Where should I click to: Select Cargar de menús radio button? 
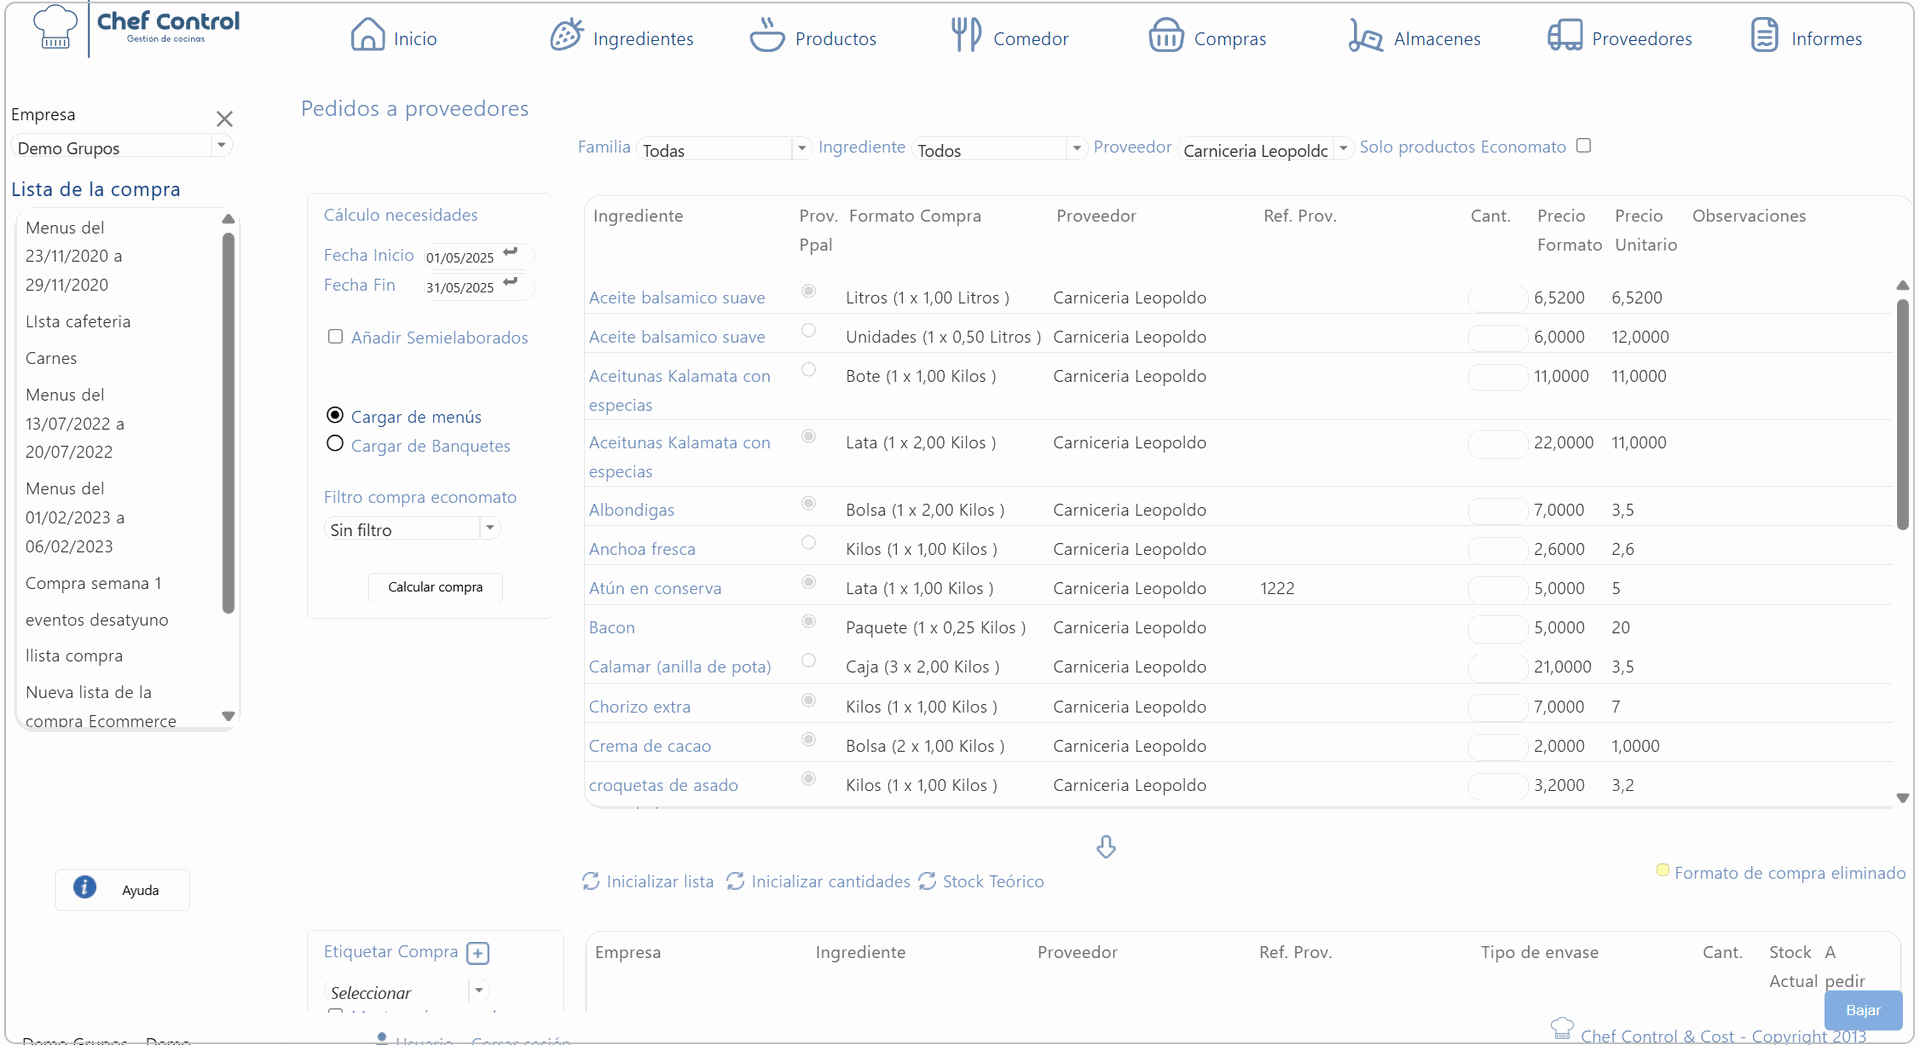coord(335,415)
